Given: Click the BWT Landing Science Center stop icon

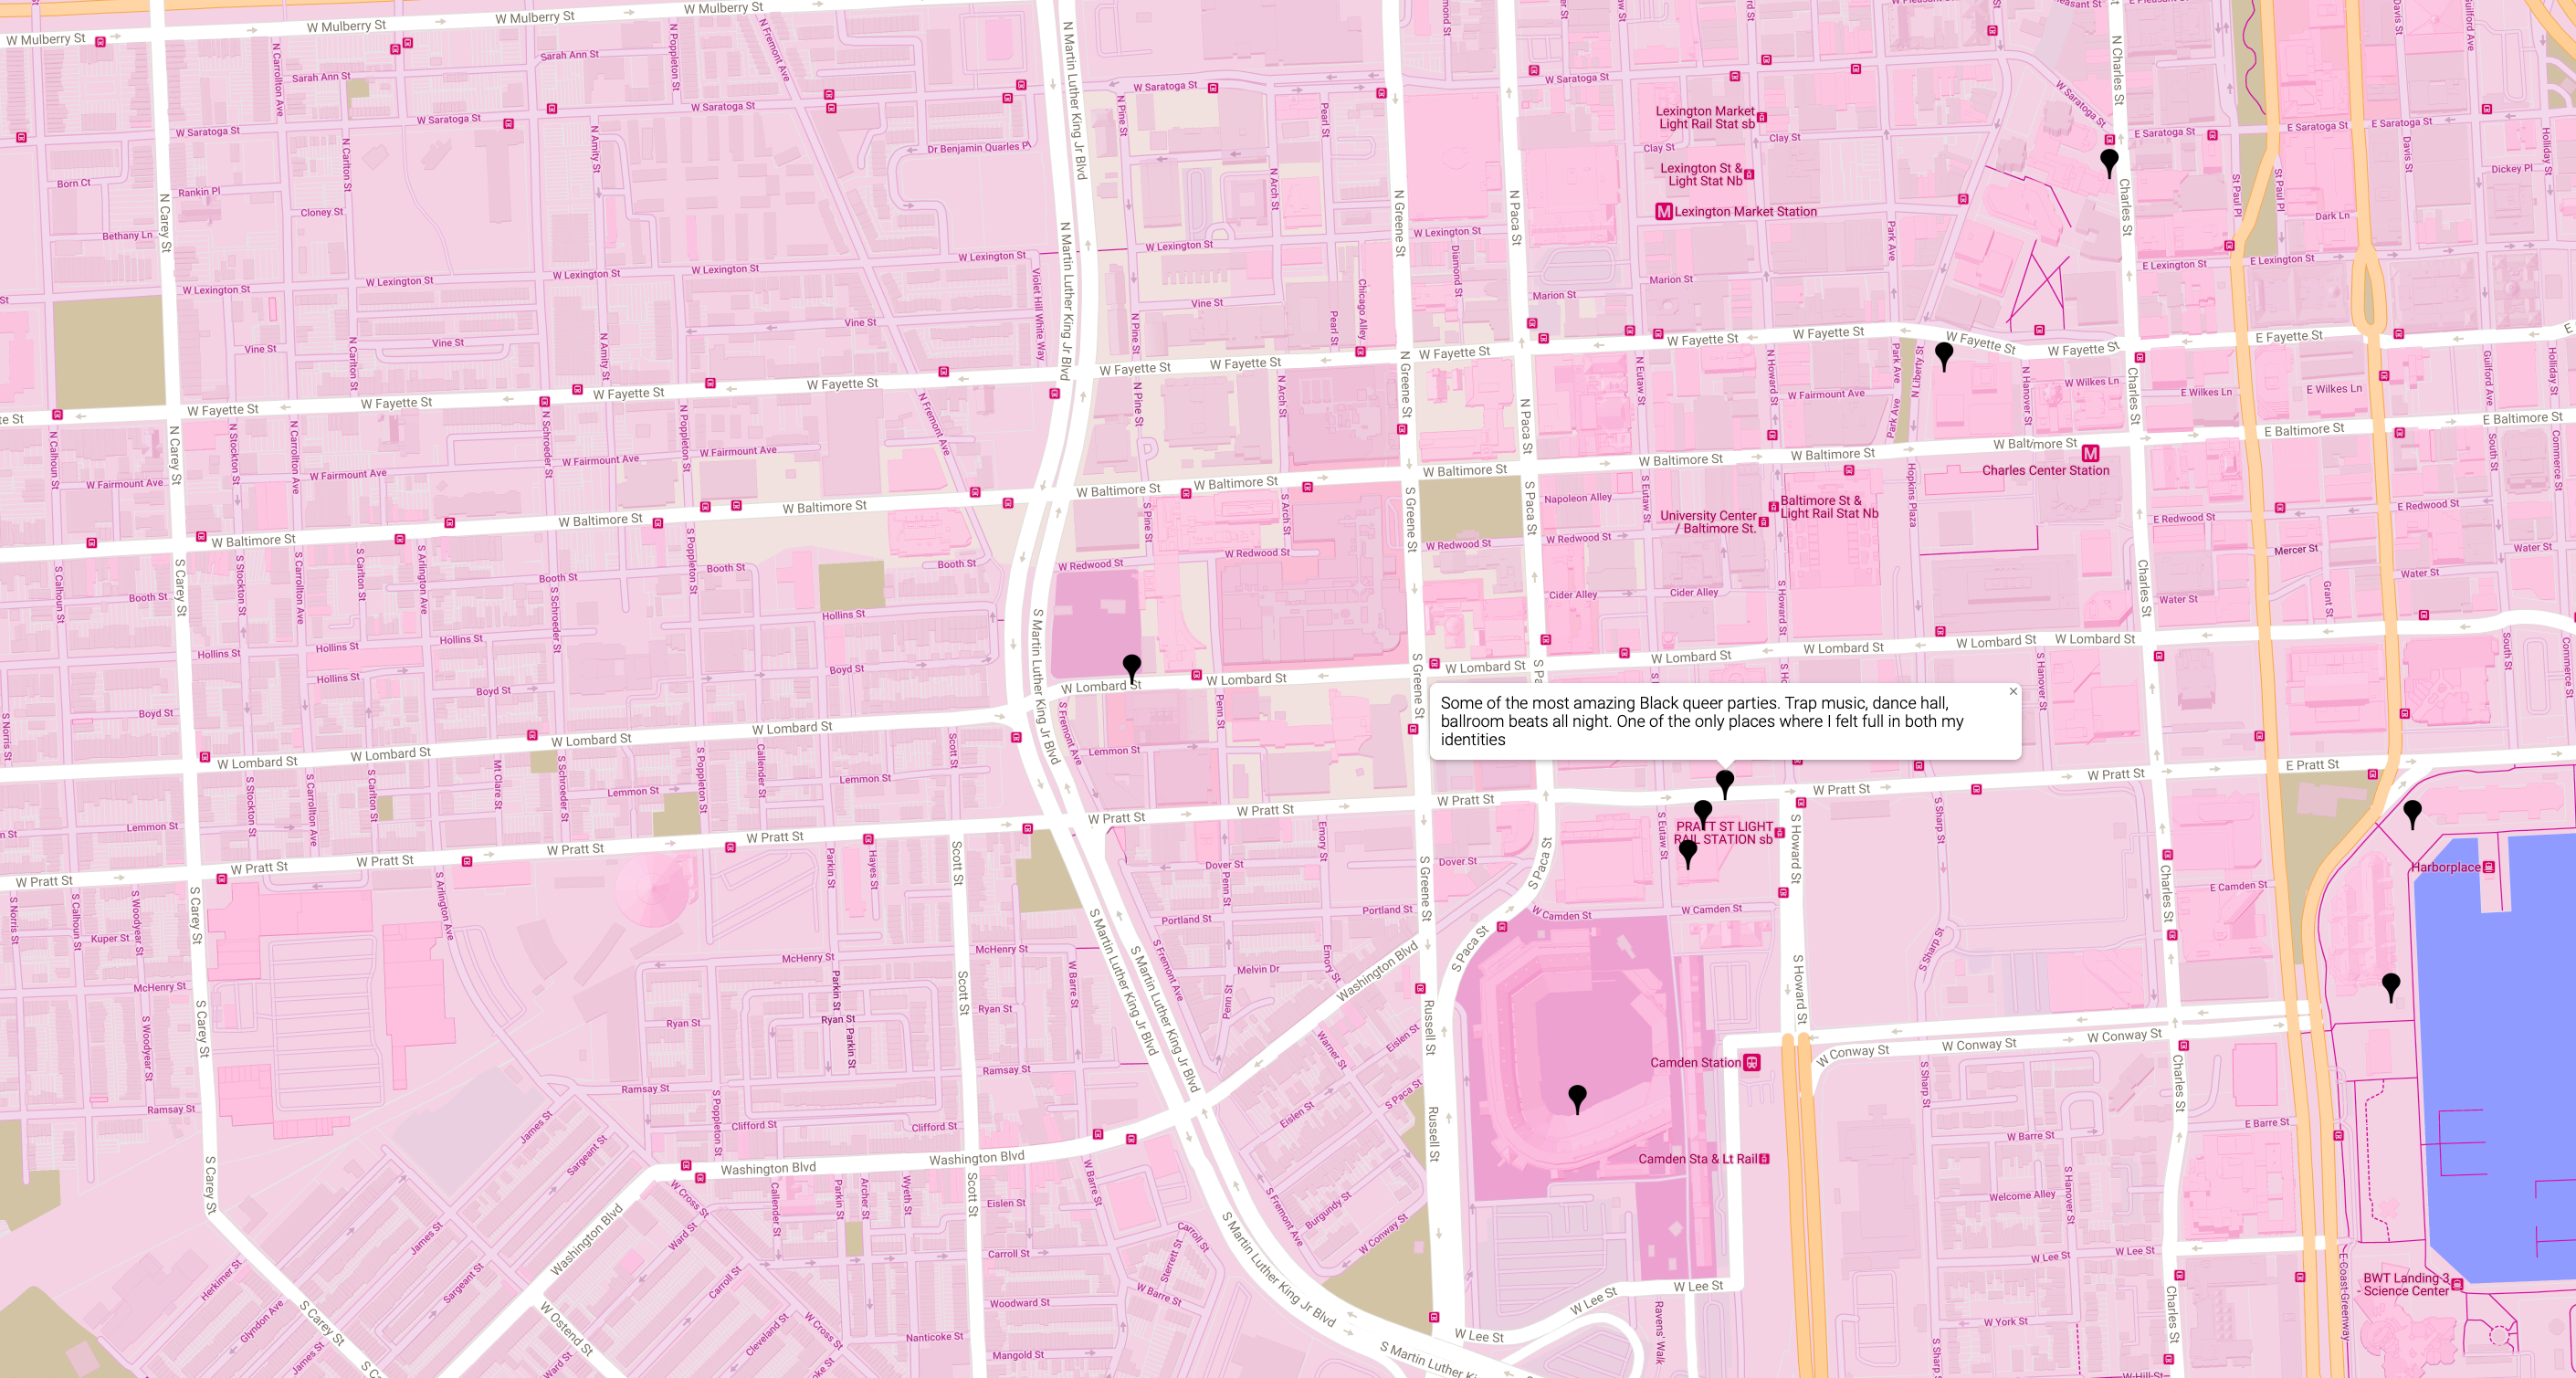Looking at the screenshot, I should 2457,1284.
